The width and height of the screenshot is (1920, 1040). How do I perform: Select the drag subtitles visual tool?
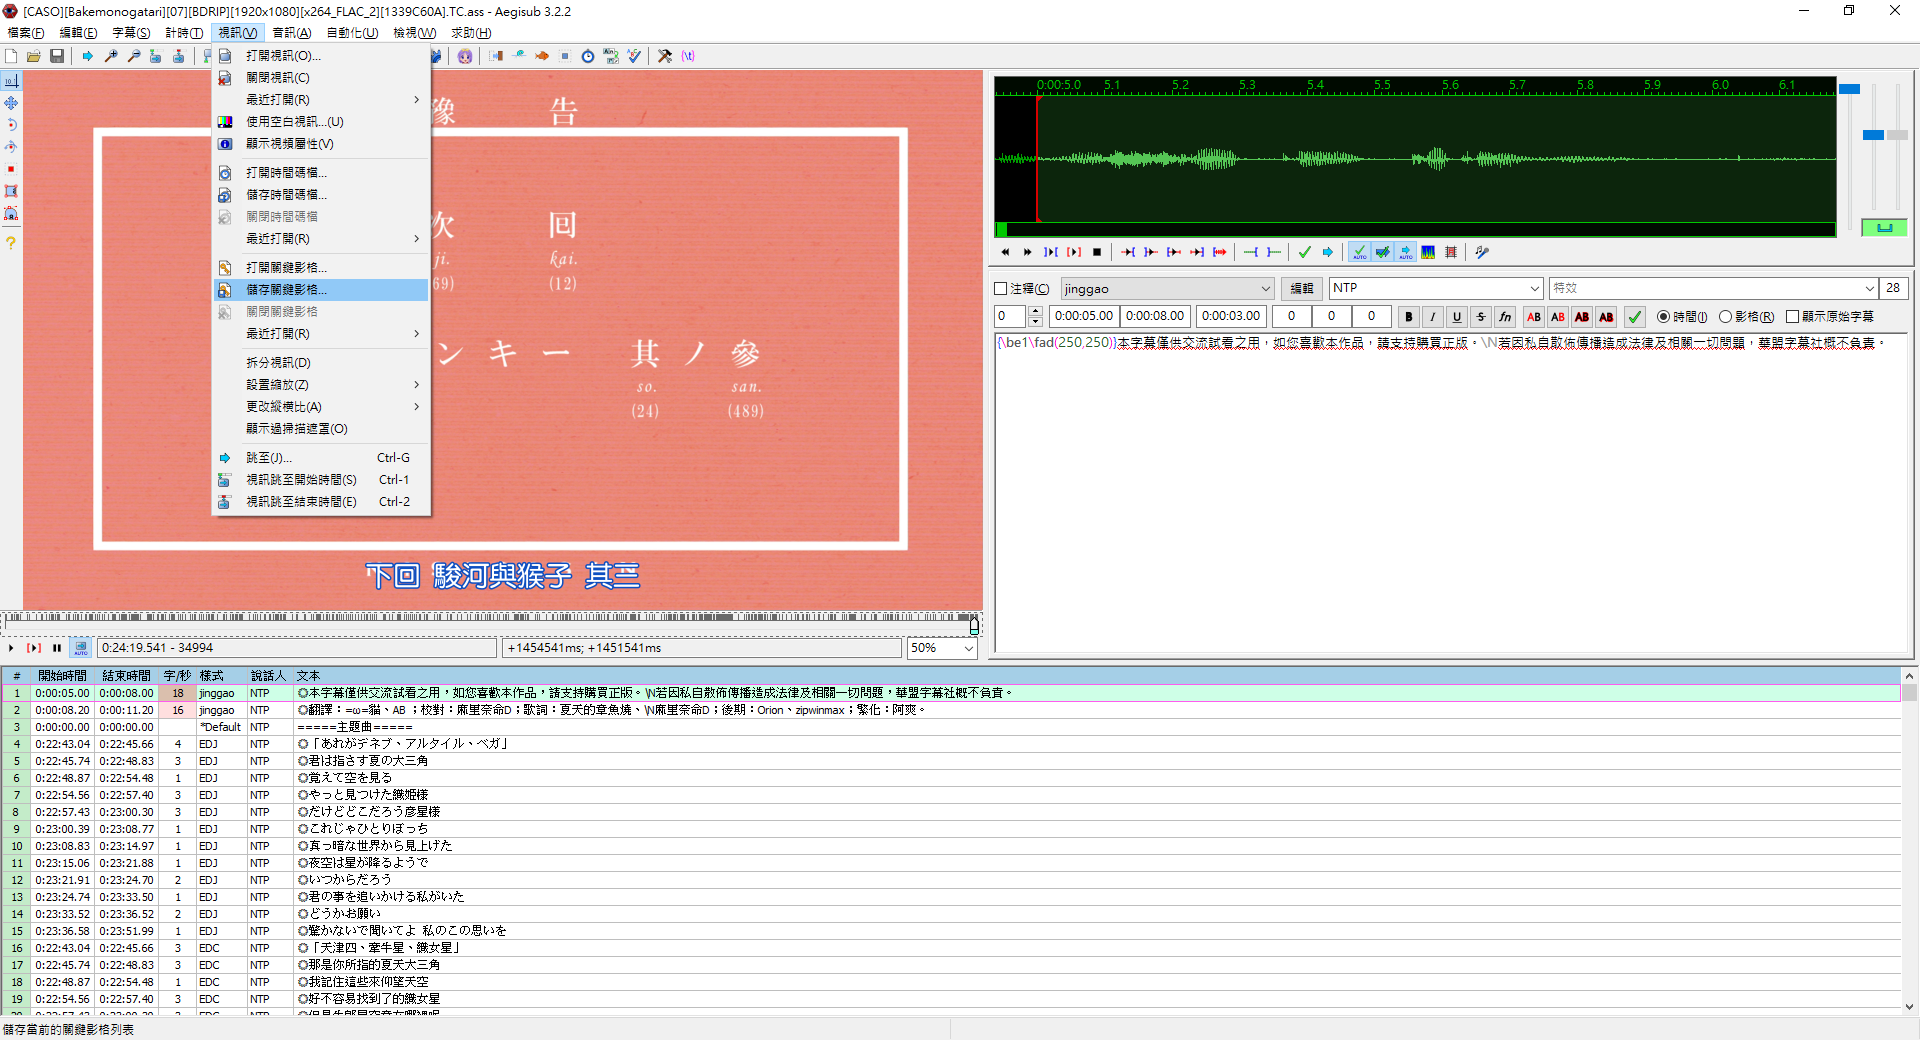(11, 103)
